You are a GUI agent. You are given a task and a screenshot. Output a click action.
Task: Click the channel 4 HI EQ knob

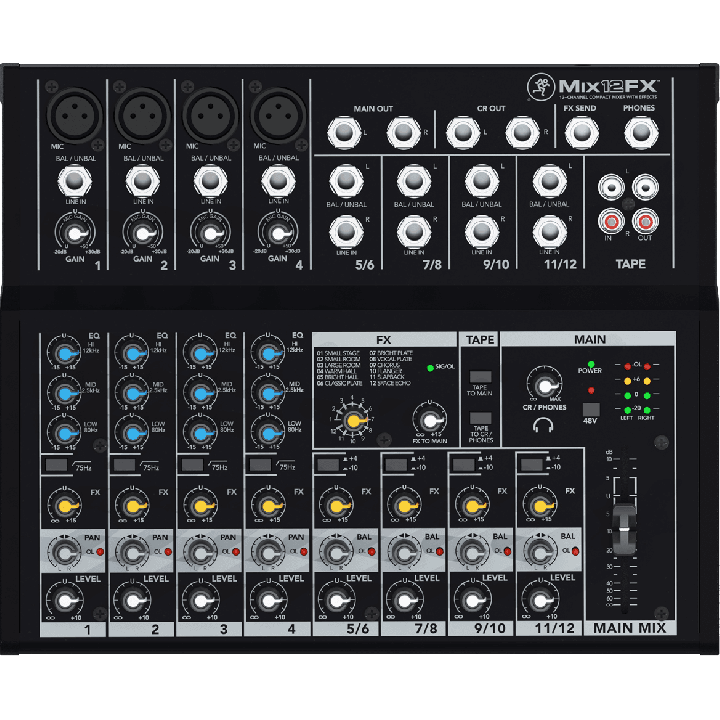268,354
